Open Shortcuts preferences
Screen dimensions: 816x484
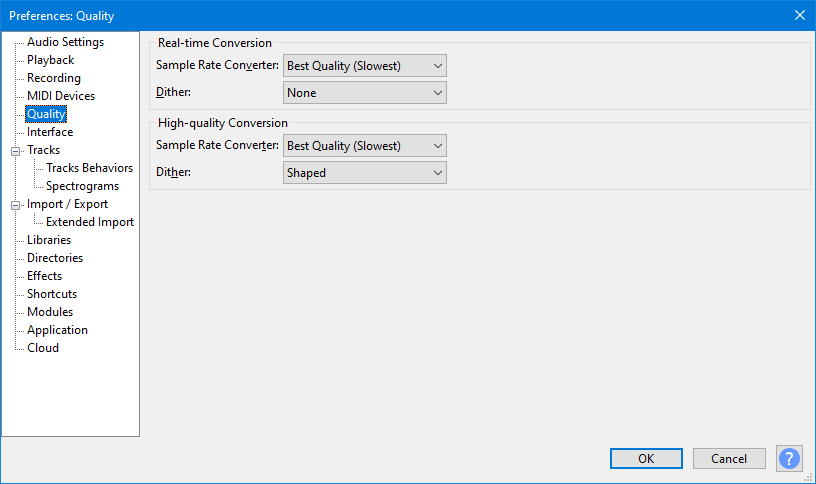(52, 294)
